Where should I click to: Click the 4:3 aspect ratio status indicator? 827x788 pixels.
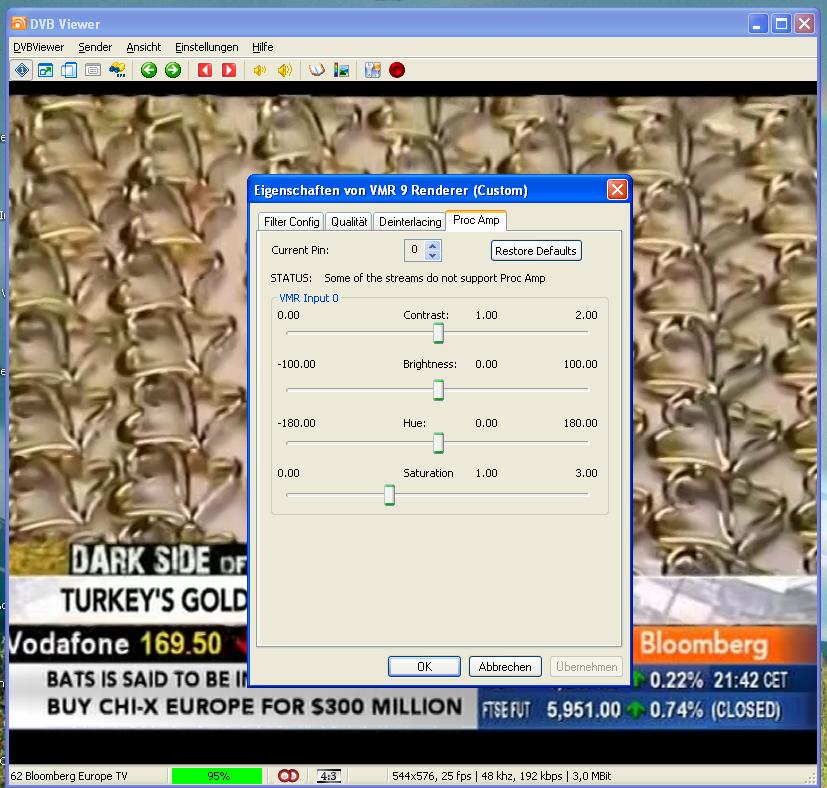(329, 776)
